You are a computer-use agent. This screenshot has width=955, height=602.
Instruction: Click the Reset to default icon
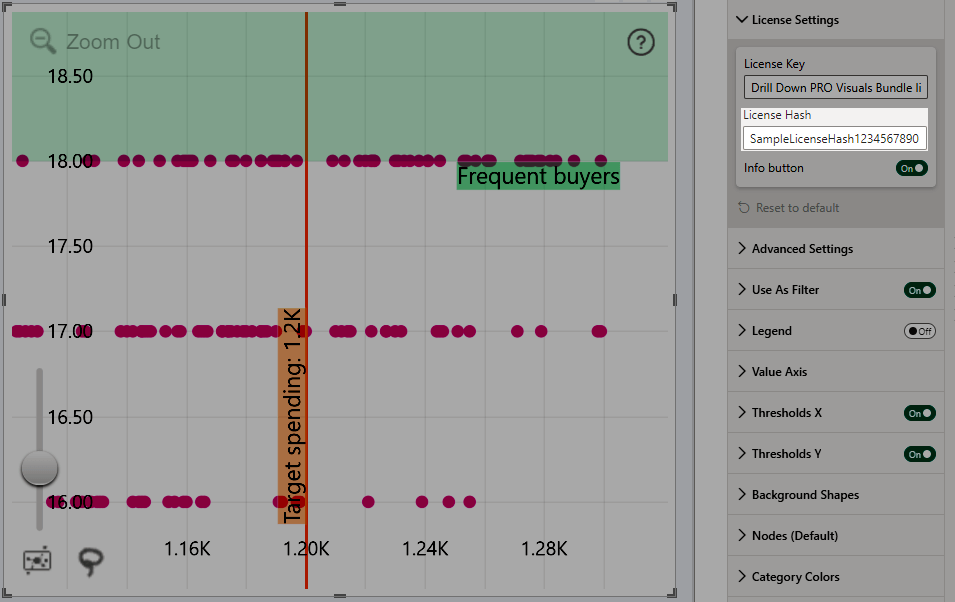pos(743,208)
